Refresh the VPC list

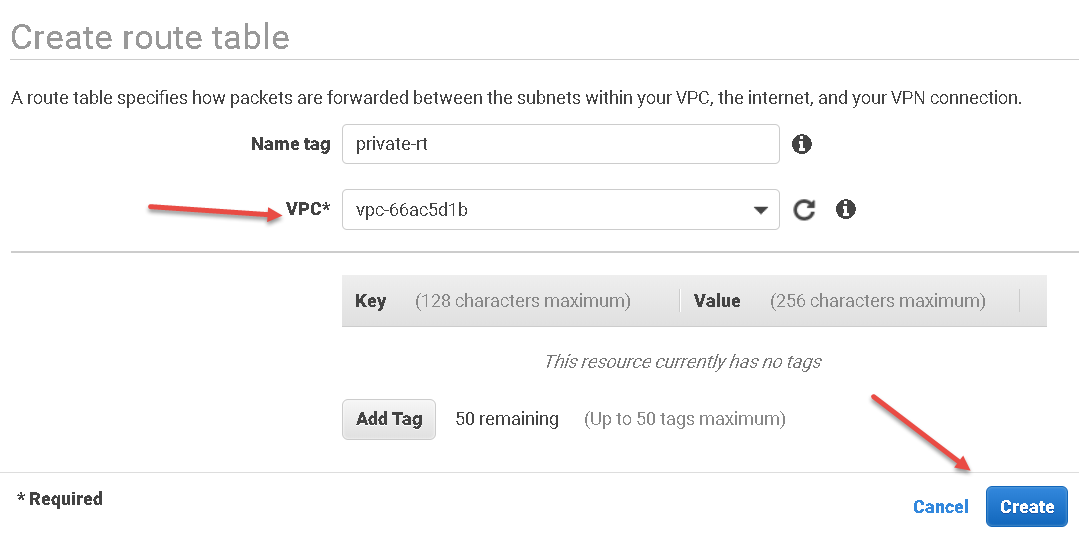pyautogui.click(x=805, y=210)
